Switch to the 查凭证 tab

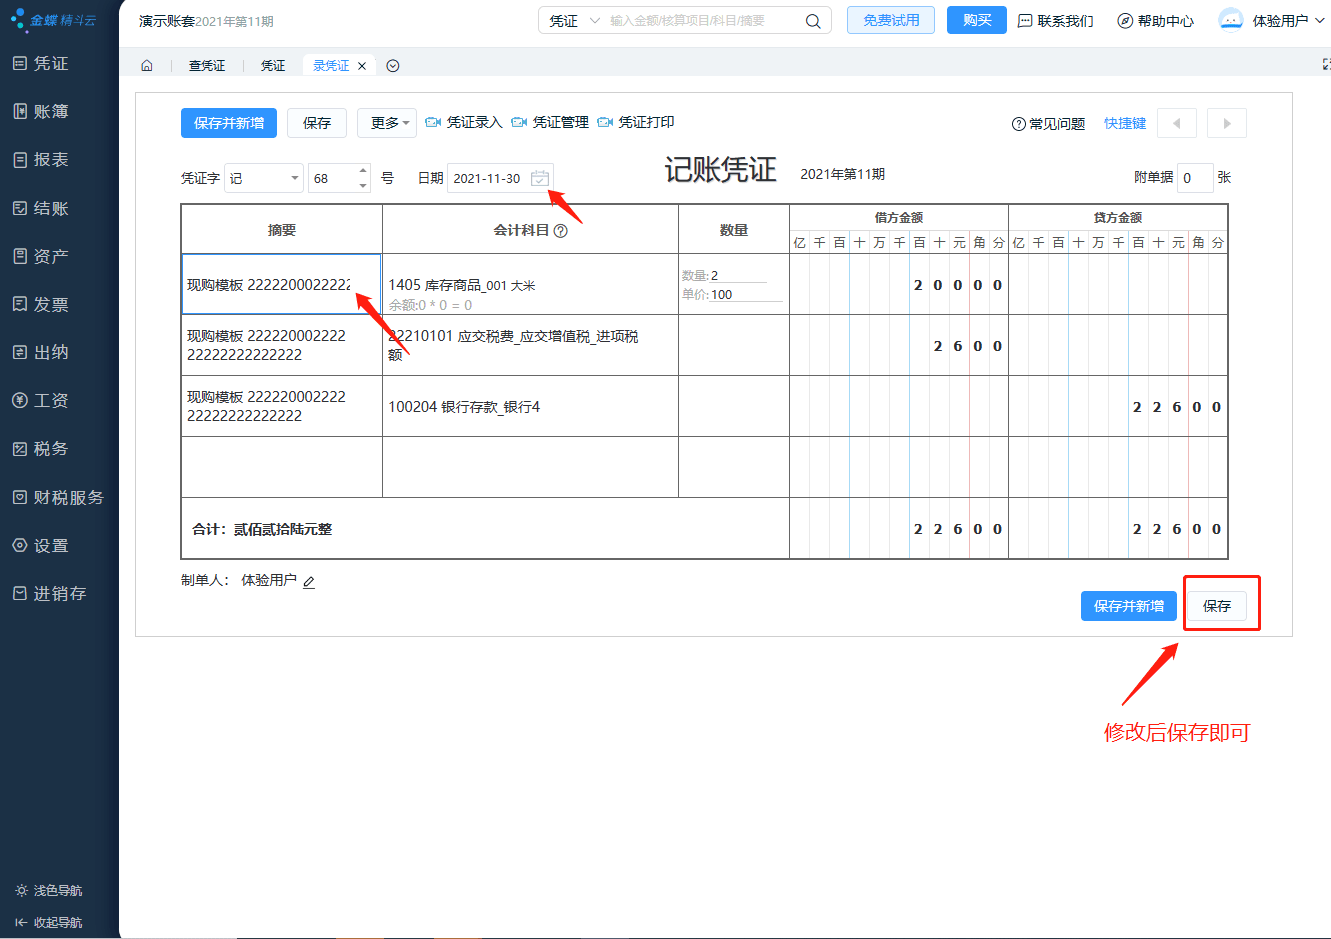[207, 66]
